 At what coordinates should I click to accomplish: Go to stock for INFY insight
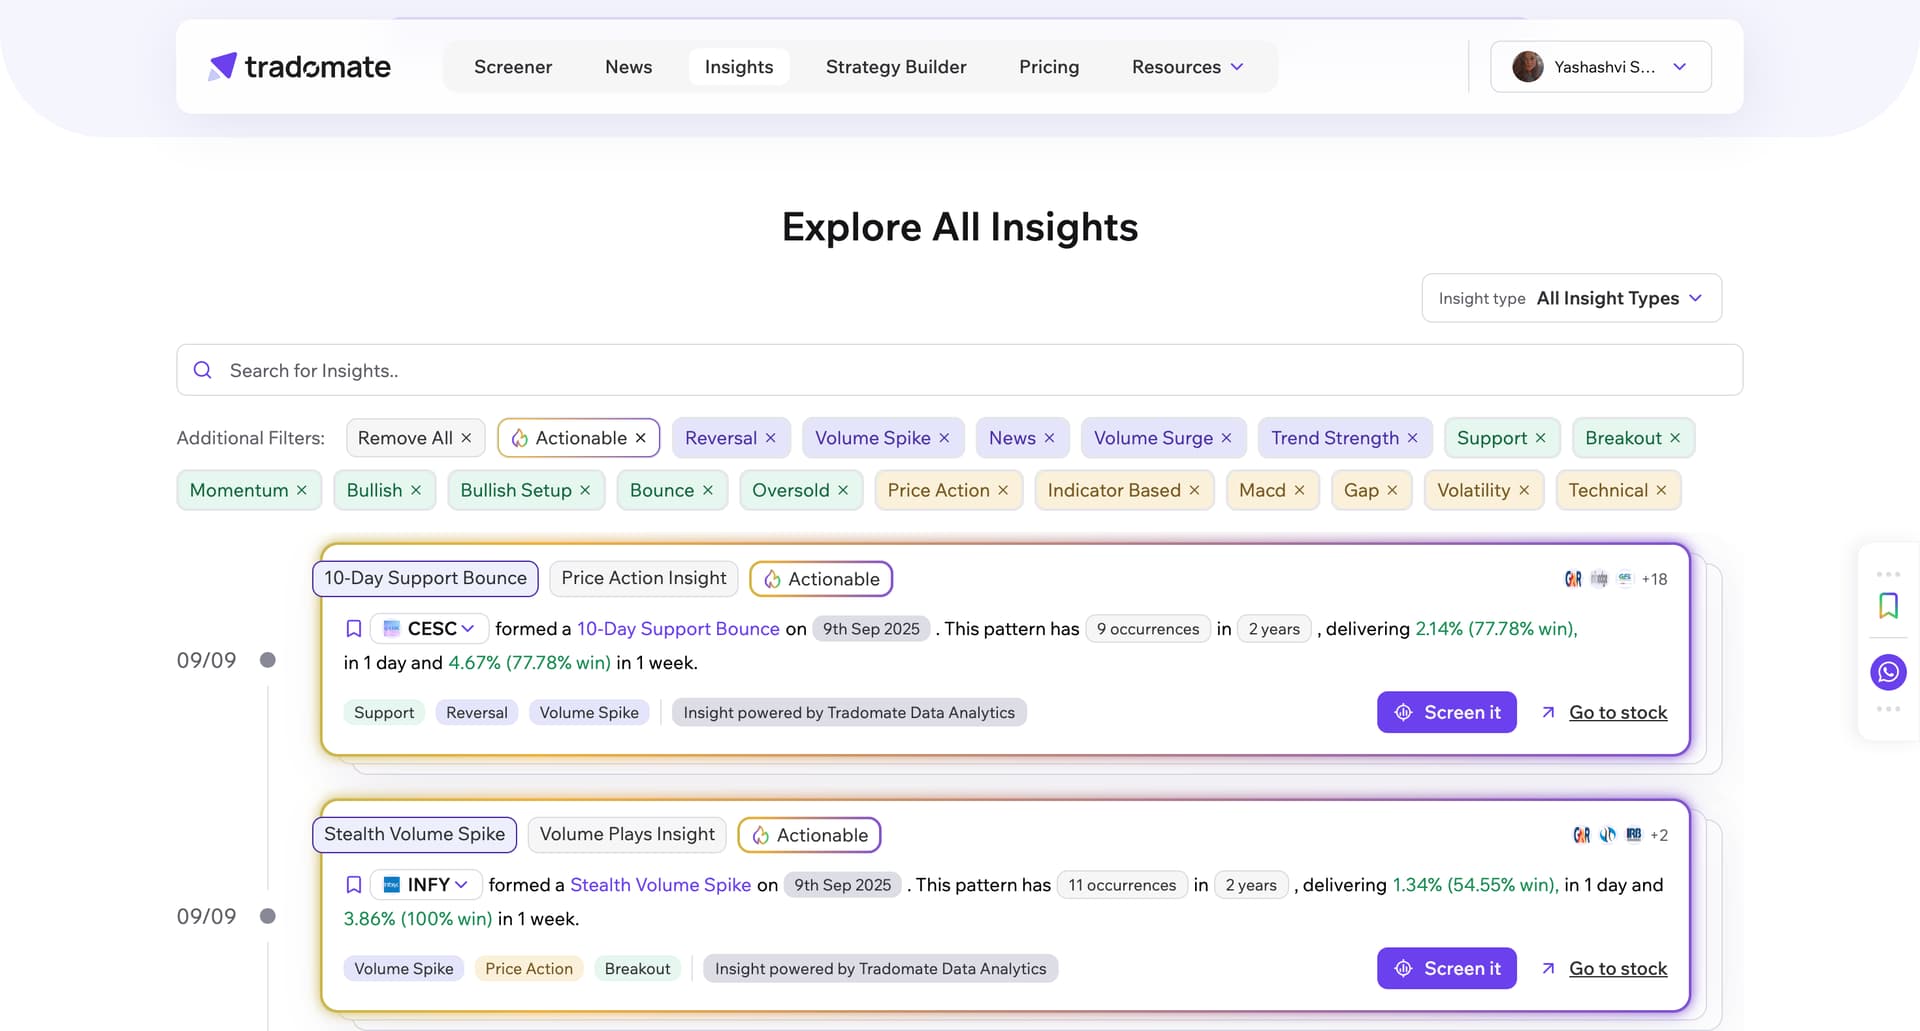tap(1605, 968)
